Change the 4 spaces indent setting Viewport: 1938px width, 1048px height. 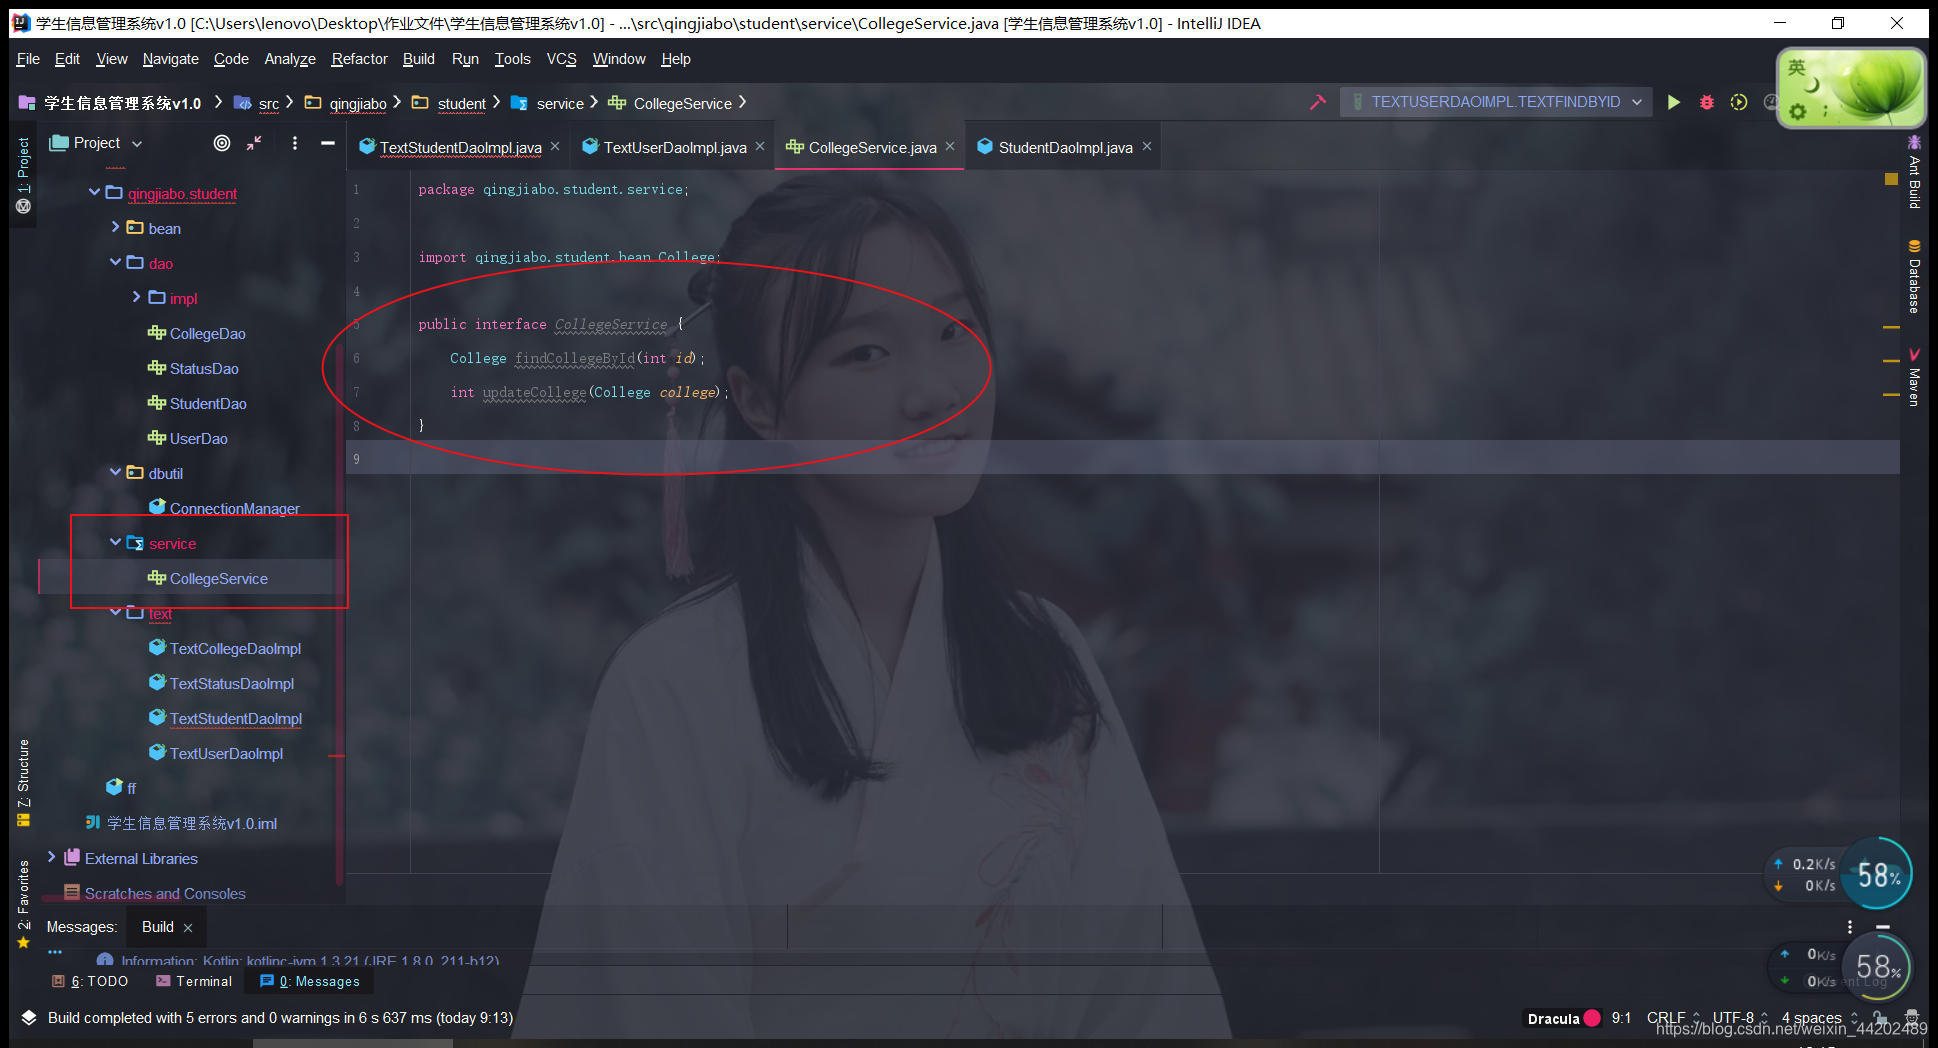[x=1820, y=1017]
